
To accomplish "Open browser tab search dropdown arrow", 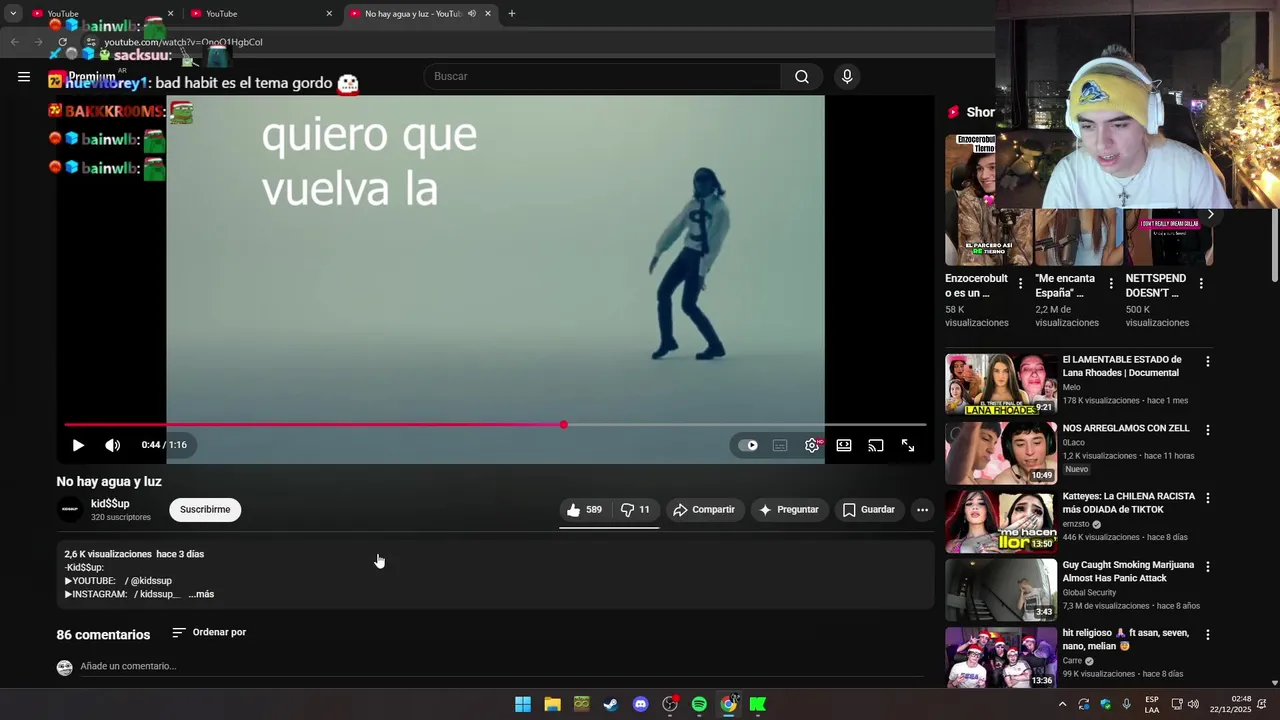I will coord(13,14).
